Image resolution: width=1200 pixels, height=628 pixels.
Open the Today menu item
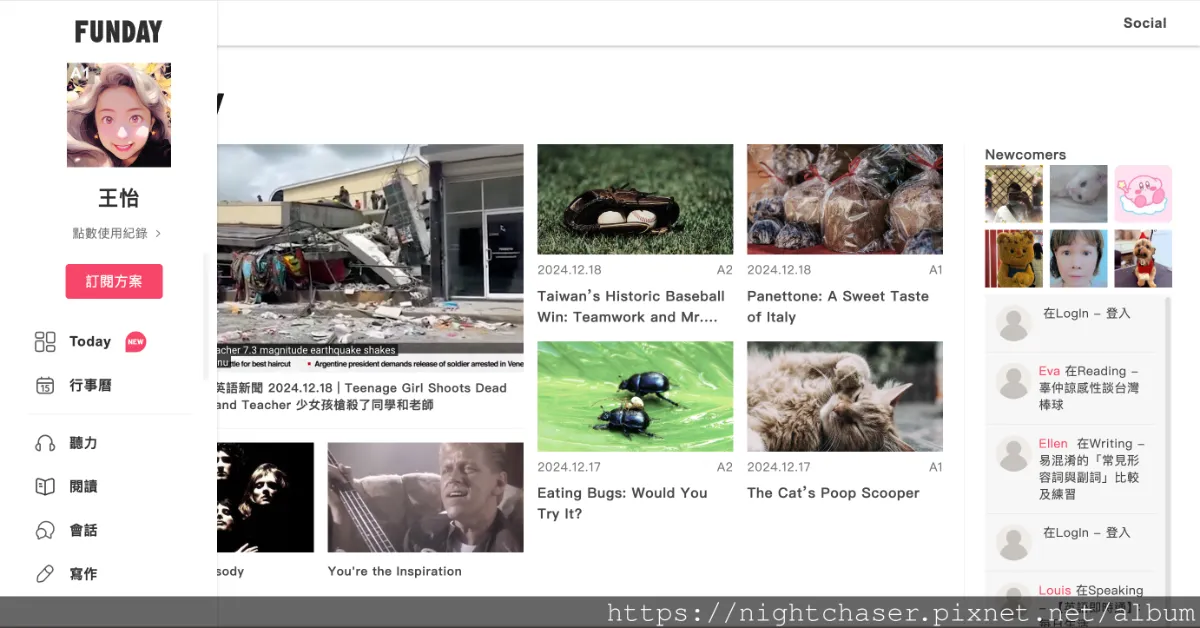[90, 342]
